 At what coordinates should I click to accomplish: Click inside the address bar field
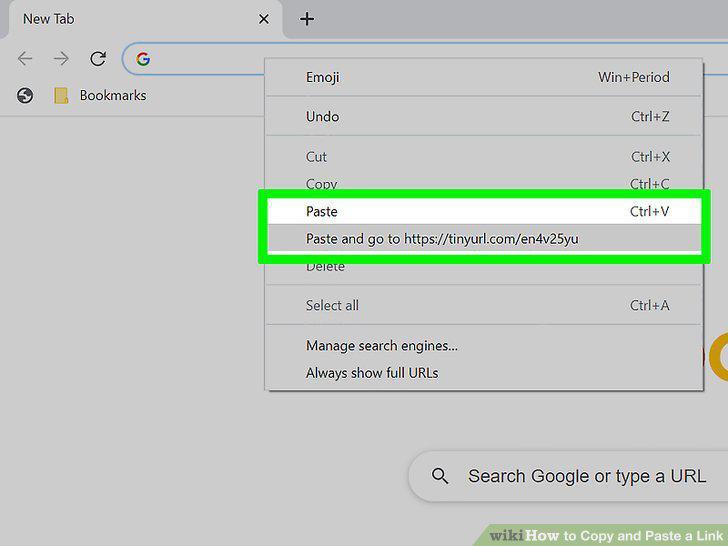(x=425, y=59)
